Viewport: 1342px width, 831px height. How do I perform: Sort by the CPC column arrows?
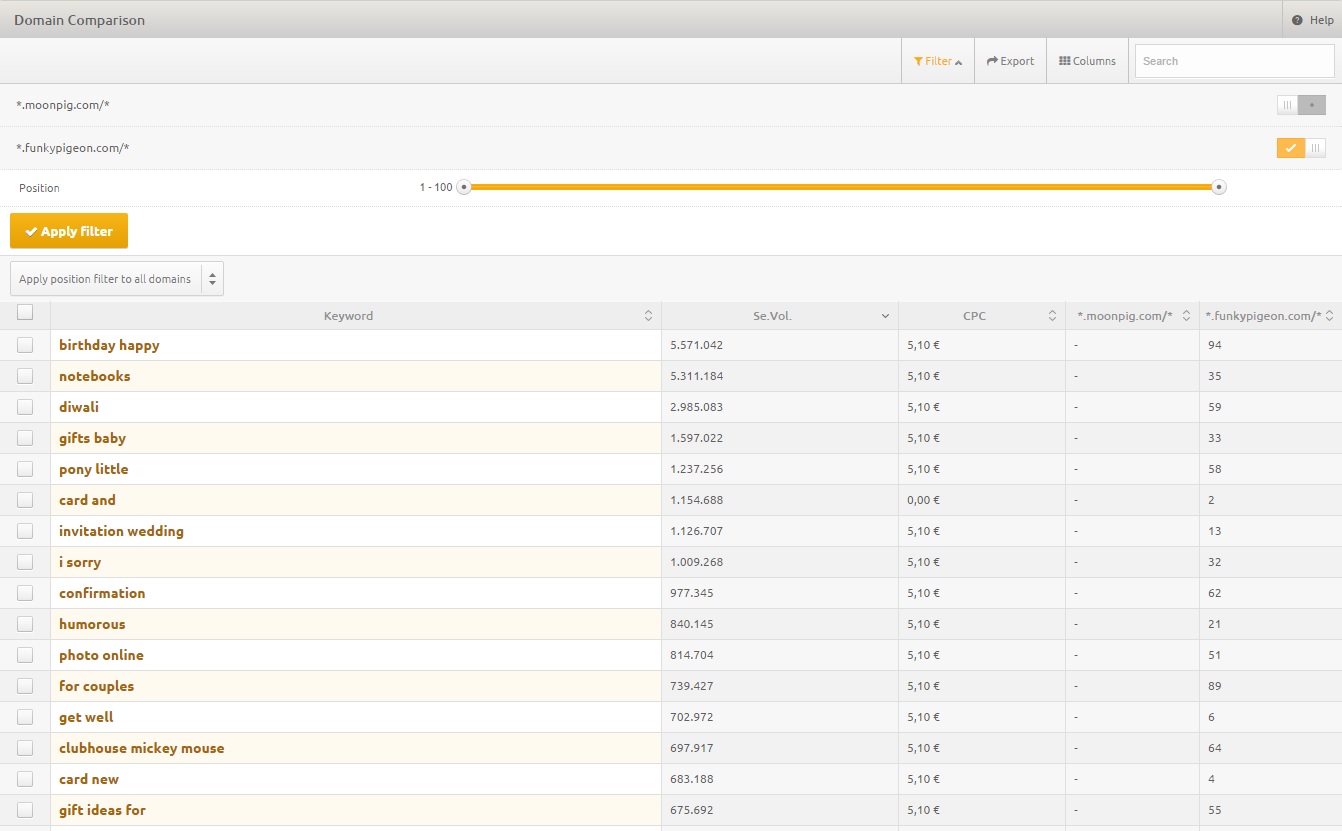tap(1052, 316)
